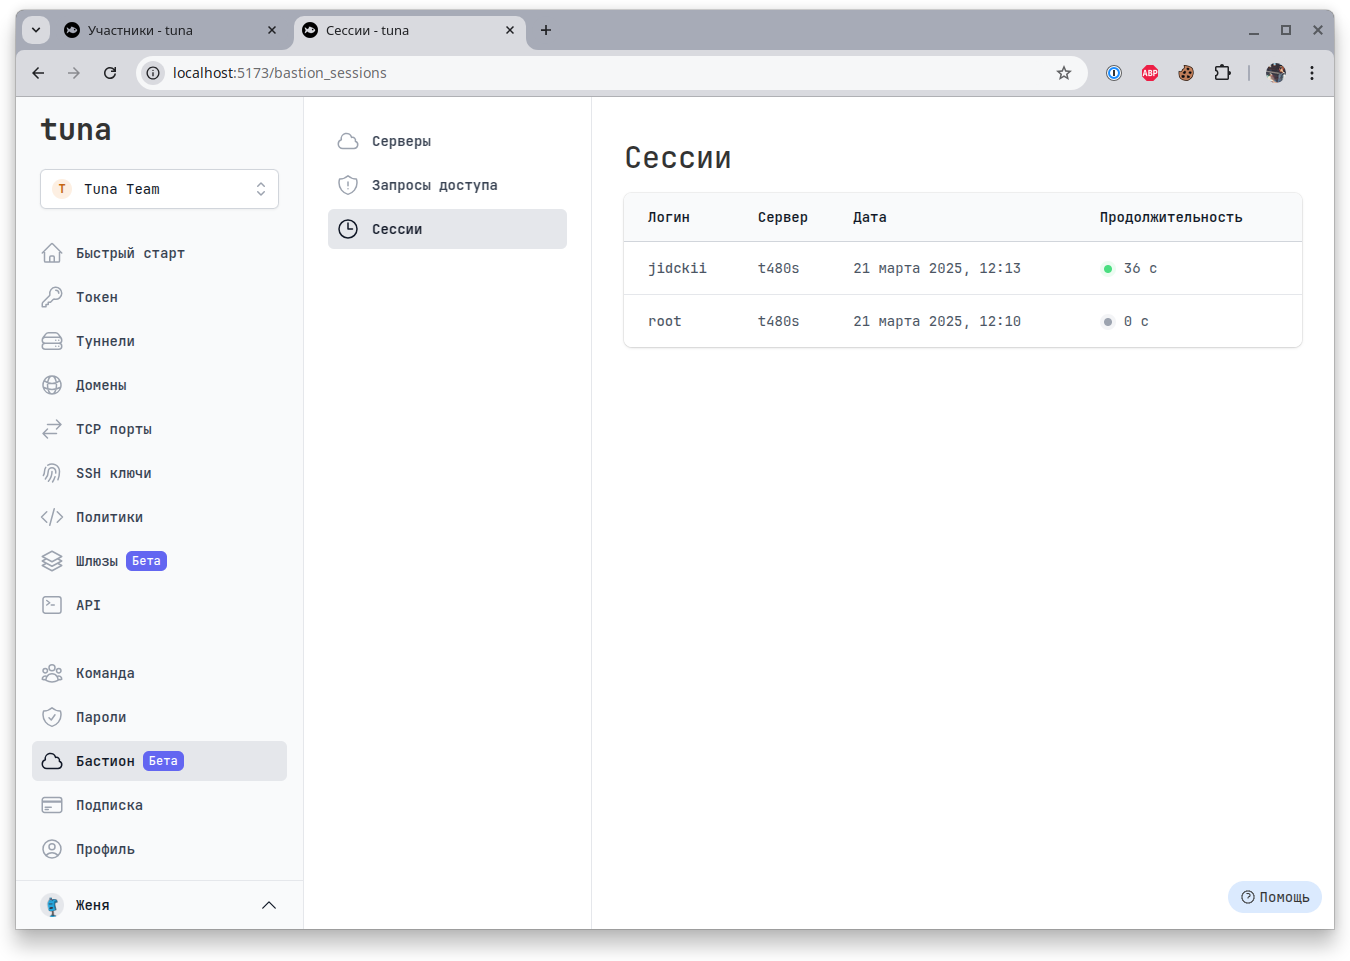Image resolution: width=1350 pixels, height=961 pixels.
Task: Open the Быстрый старт link
Action: [x=130, y=253]
